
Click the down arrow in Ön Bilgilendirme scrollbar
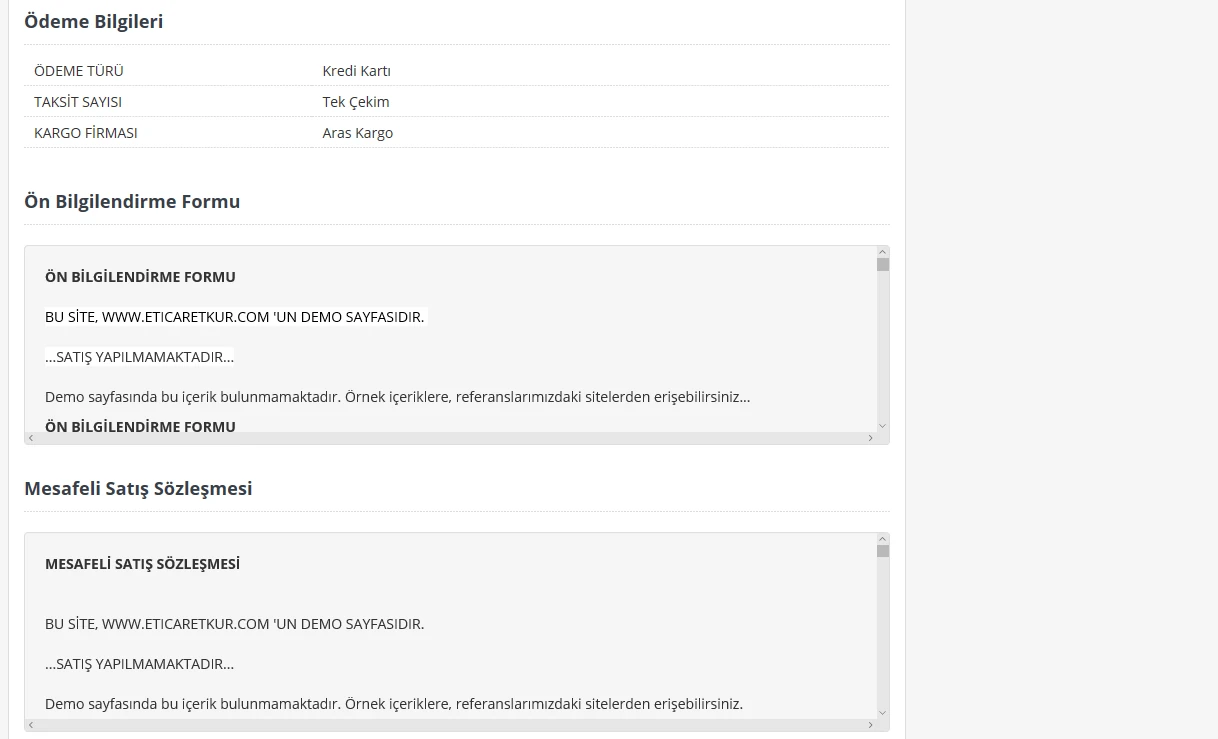tap(883, 425)
